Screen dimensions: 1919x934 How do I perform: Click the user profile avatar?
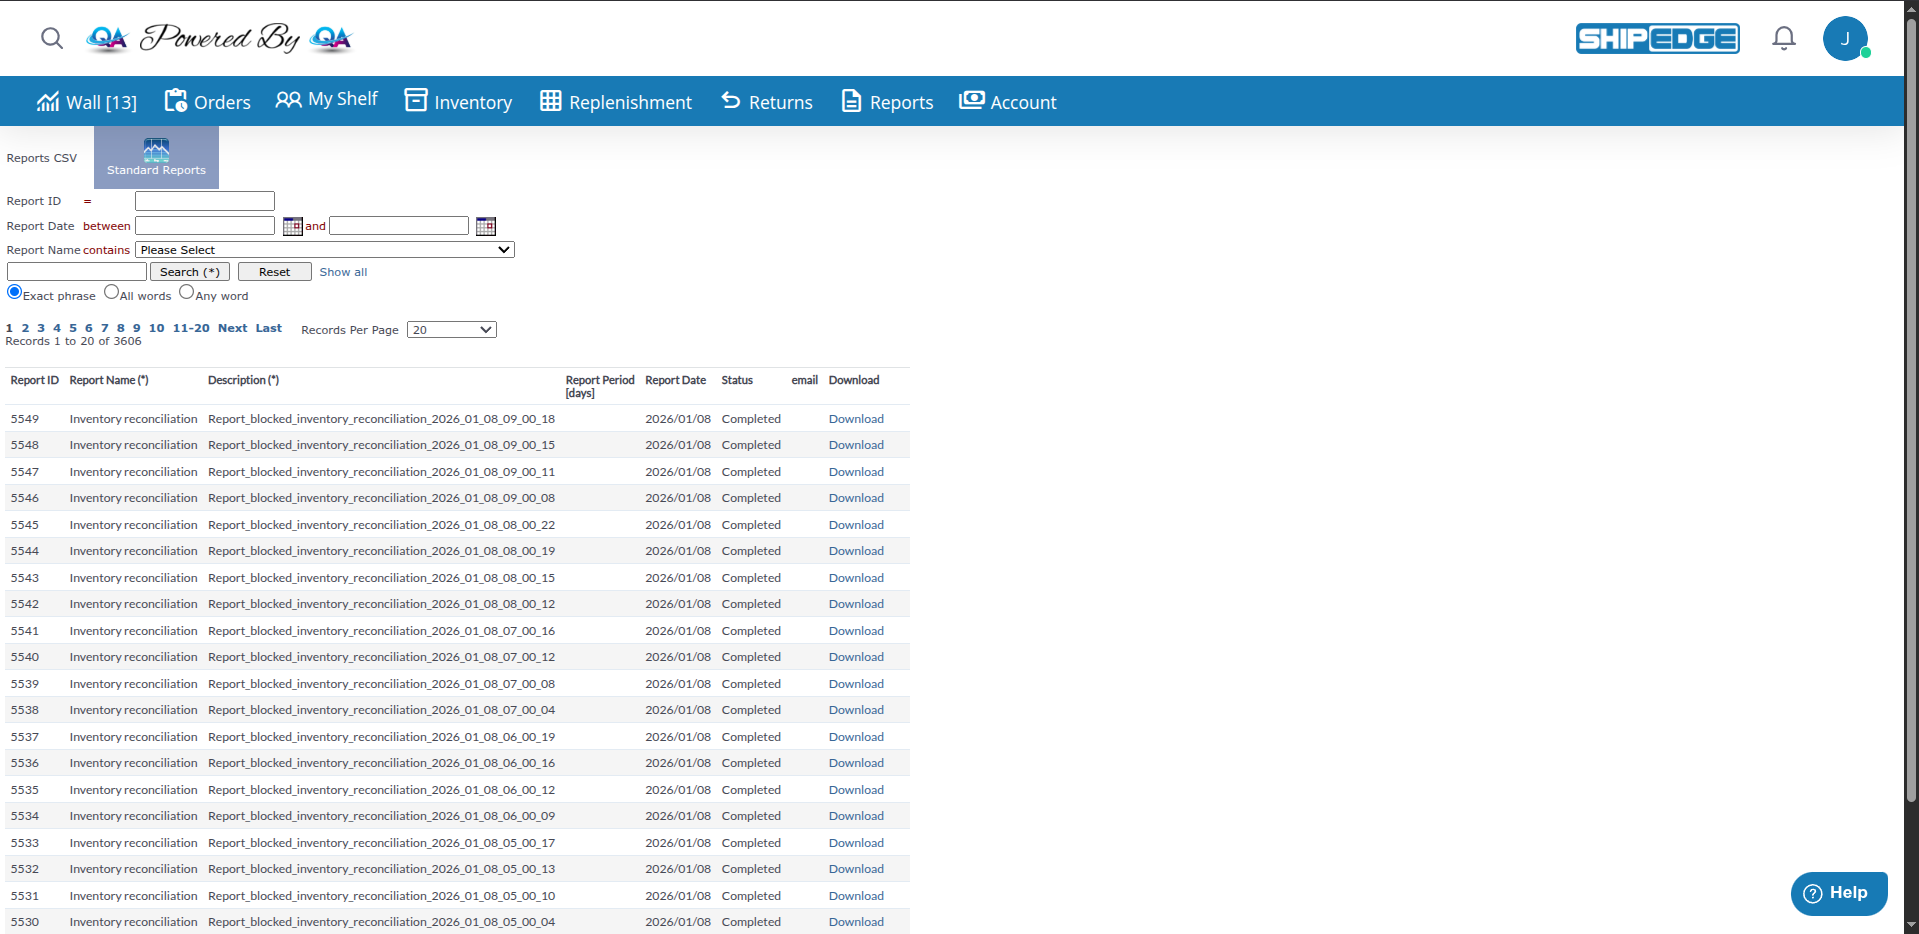1846,38
